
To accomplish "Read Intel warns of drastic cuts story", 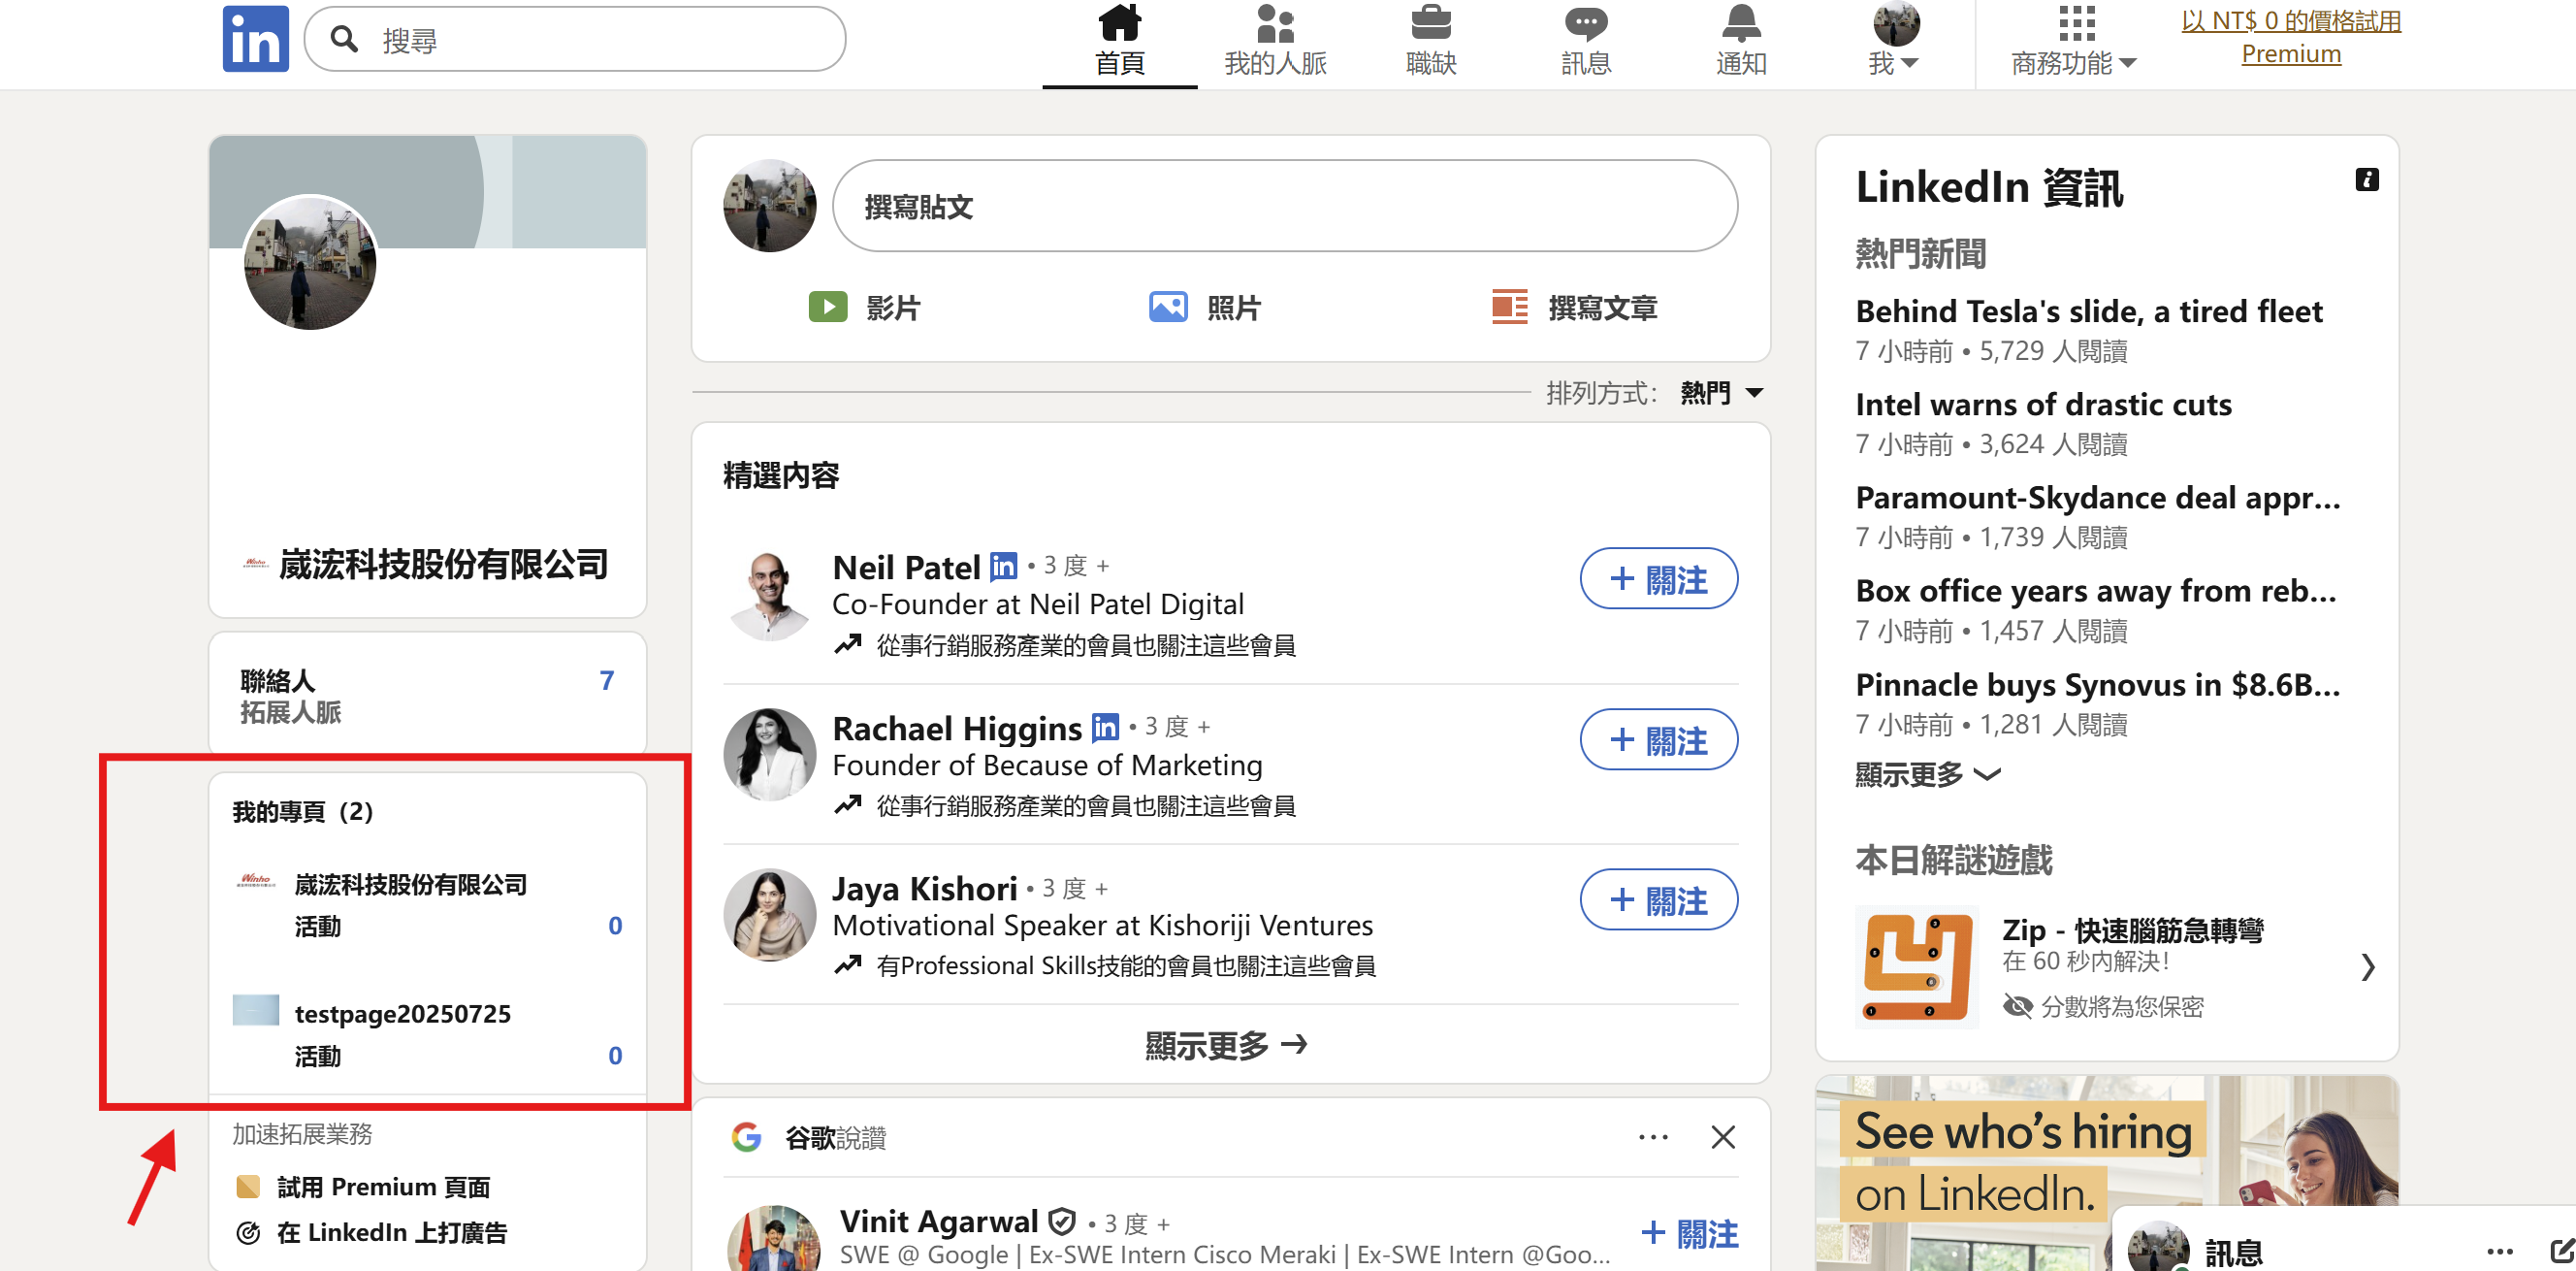I will point(2043,404).
